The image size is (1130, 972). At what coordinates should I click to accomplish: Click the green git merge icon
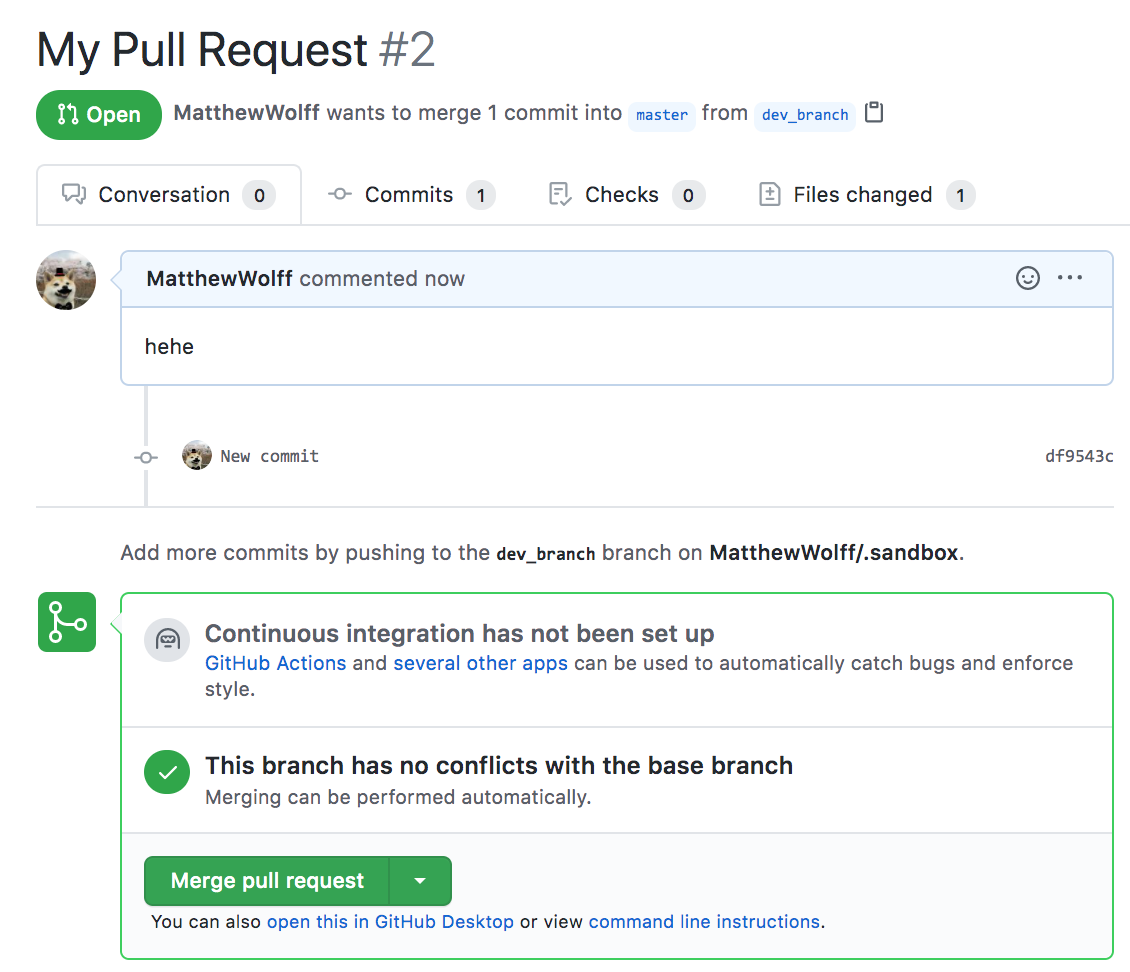[x=67, y=622]
